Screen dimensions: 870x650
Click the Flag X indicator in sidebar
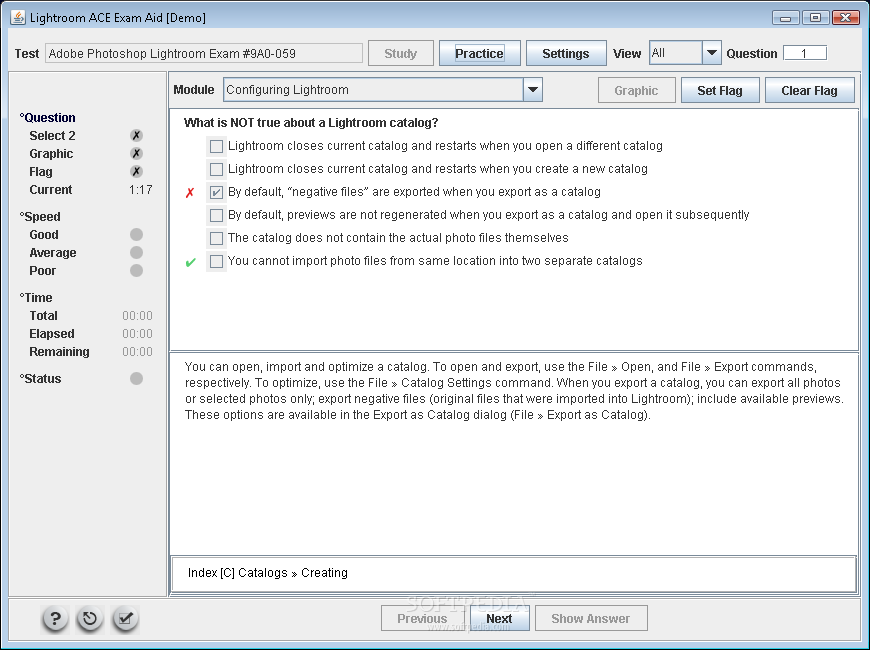coord(136,172)
